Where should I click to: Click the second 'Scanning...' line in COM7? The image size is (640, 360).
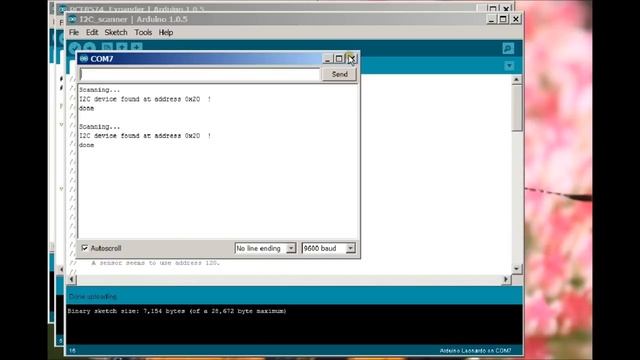point(100,127)
